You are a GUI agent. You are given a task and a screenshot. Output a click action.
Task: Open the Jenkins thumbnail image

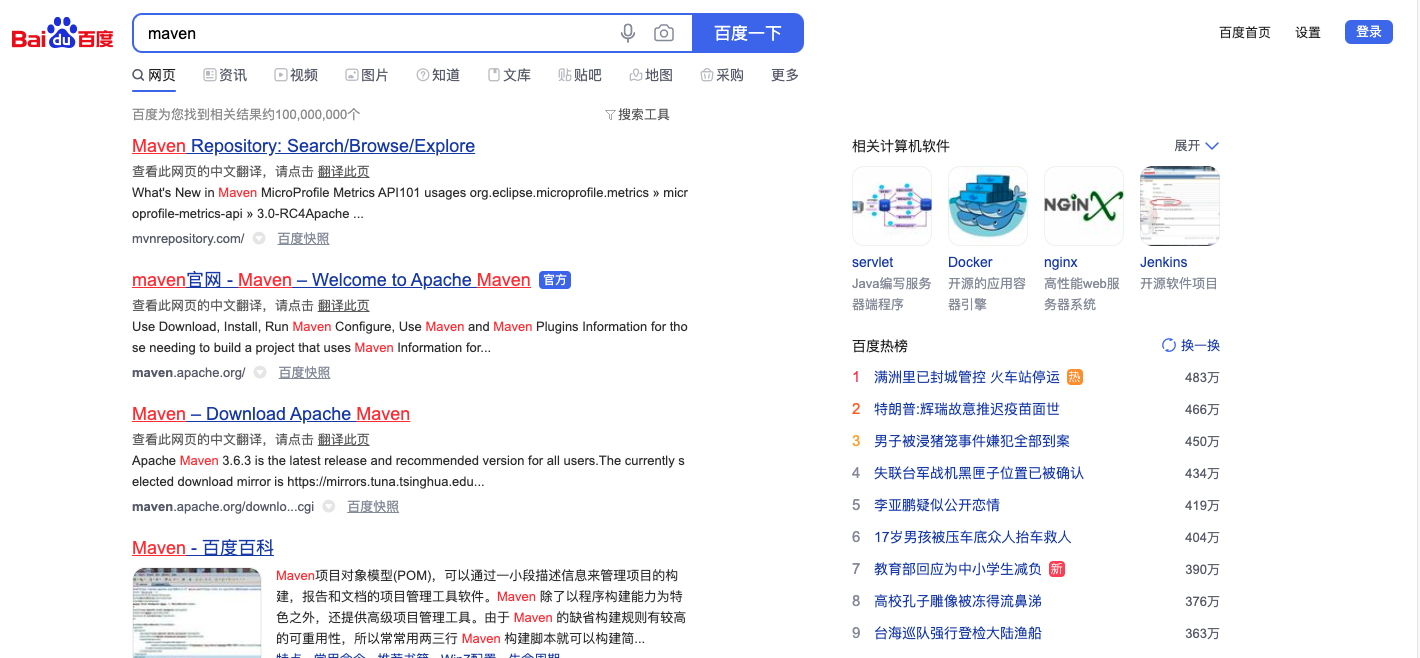1180,206
